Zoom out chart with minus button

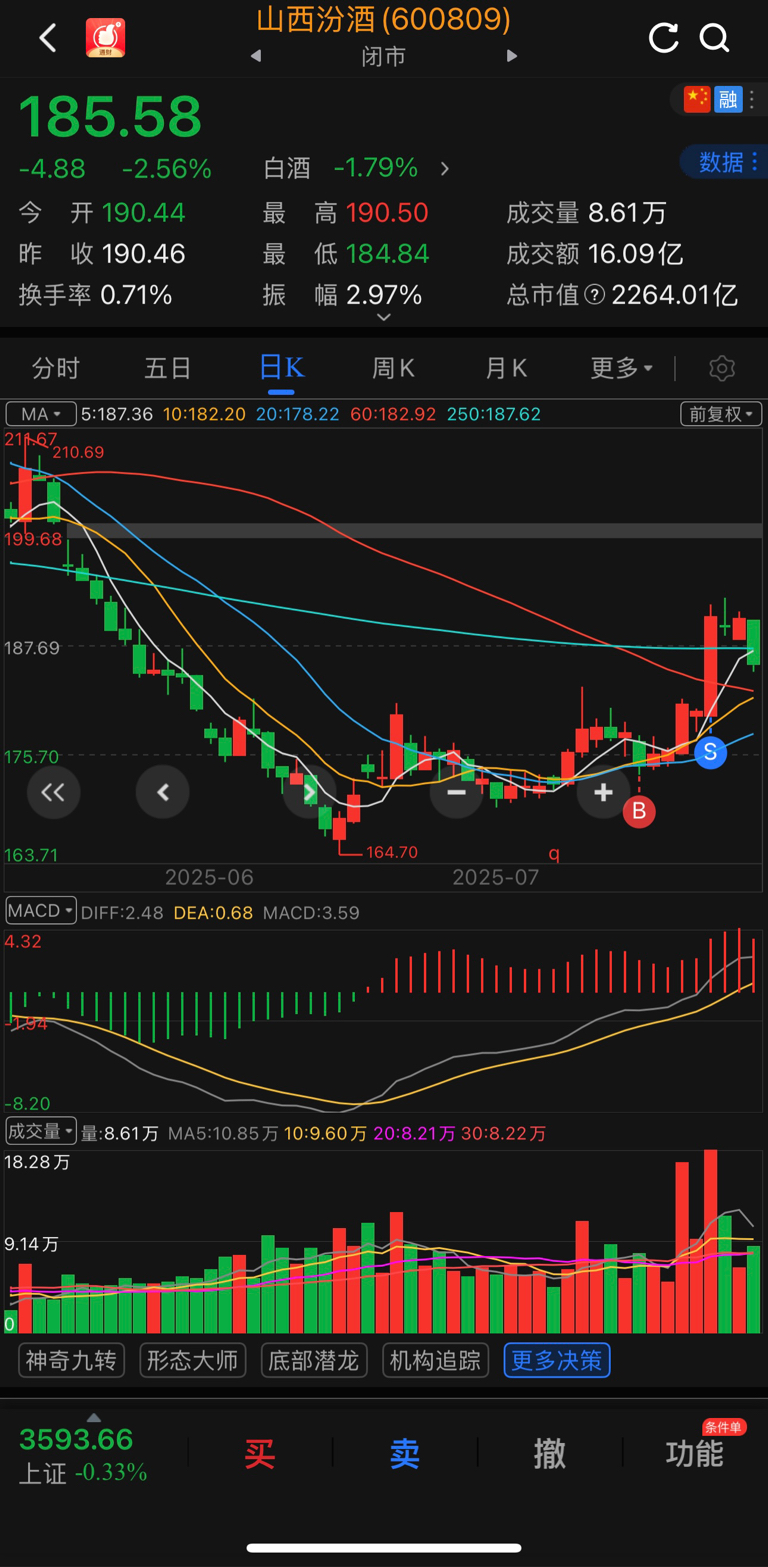click(x=456, y=793)
